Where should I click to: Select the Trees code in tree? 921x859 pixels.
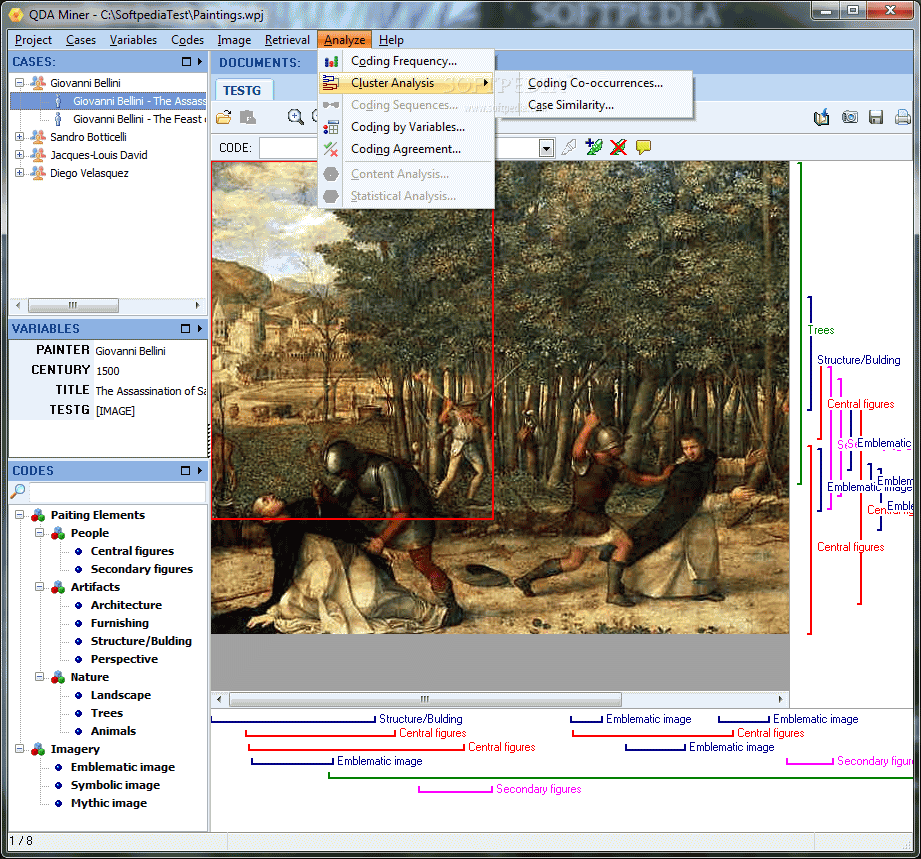(x=107, y=713)
